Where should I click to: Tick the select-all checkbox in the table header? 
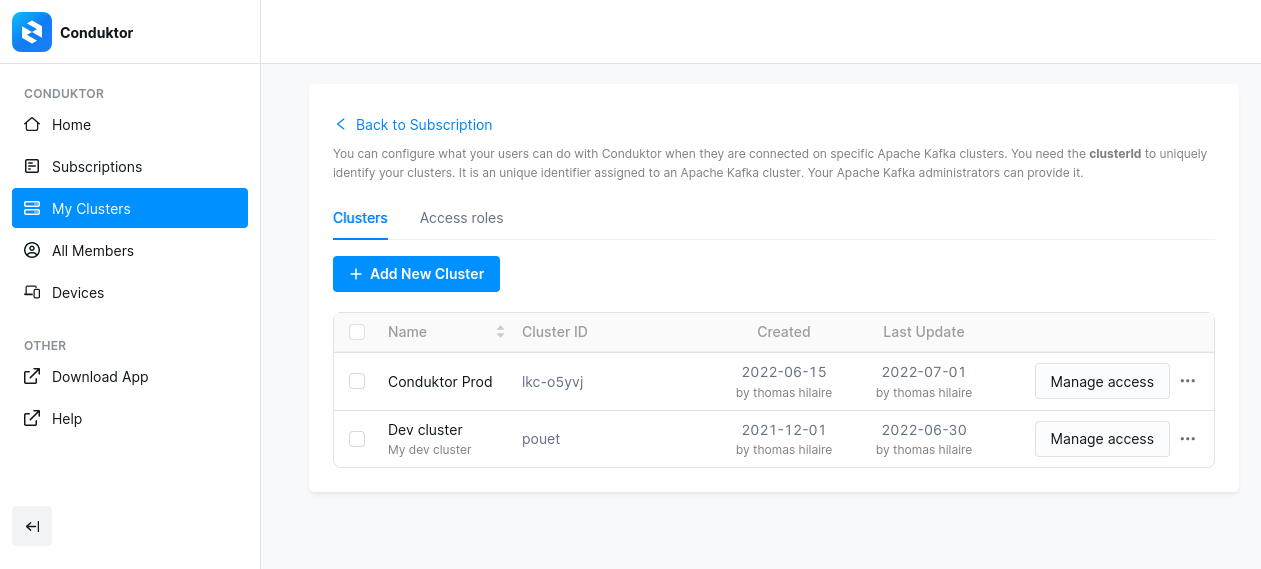point(357,332)
